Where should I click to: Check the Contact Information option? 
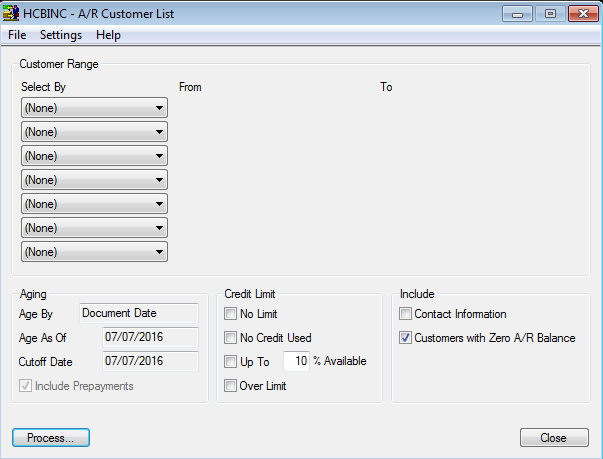tap(406, 314)
